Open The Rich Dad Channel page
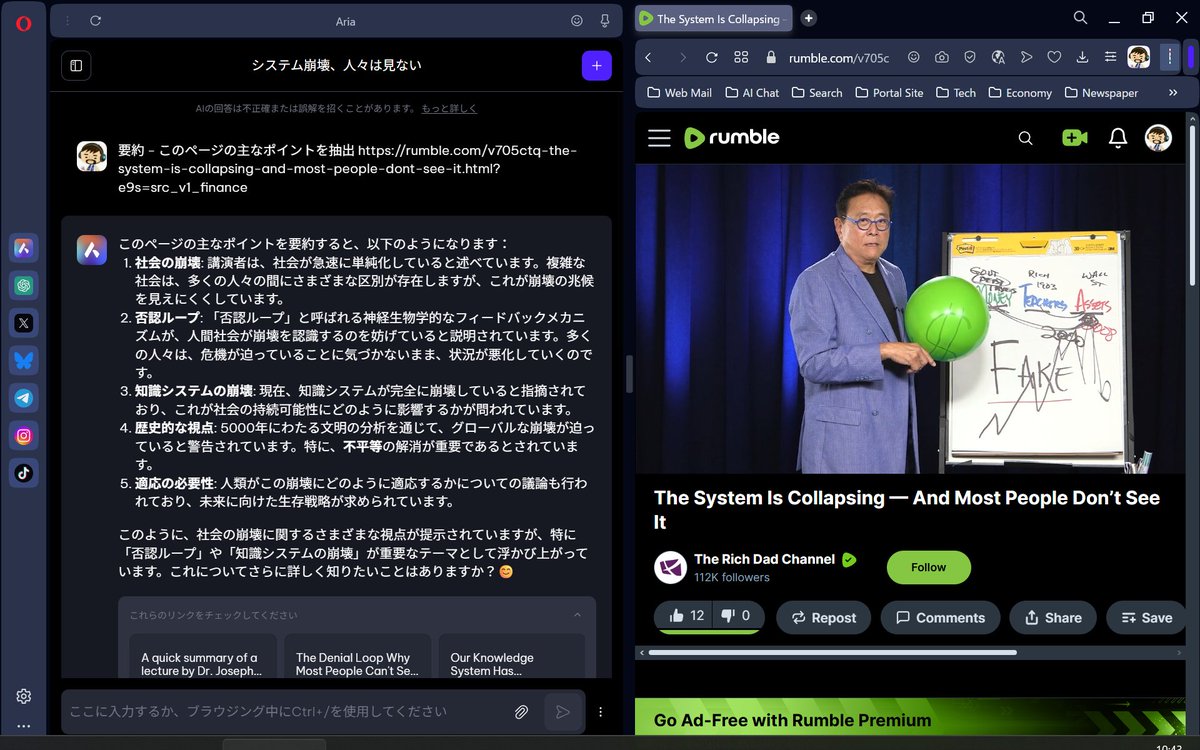This screenshot has height=750, width=1200. tap(765, 559)
